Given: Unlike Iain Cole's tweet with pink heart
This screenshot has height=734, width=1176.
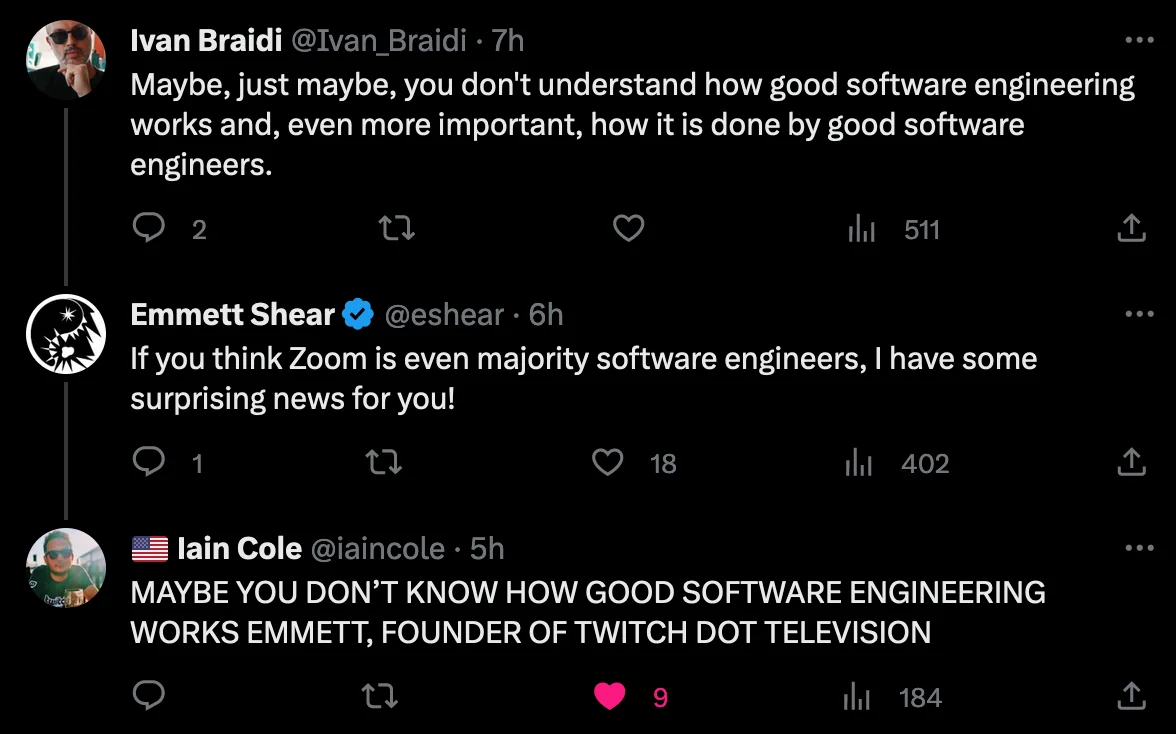Looking at the screenshot, I should (610, 697).
